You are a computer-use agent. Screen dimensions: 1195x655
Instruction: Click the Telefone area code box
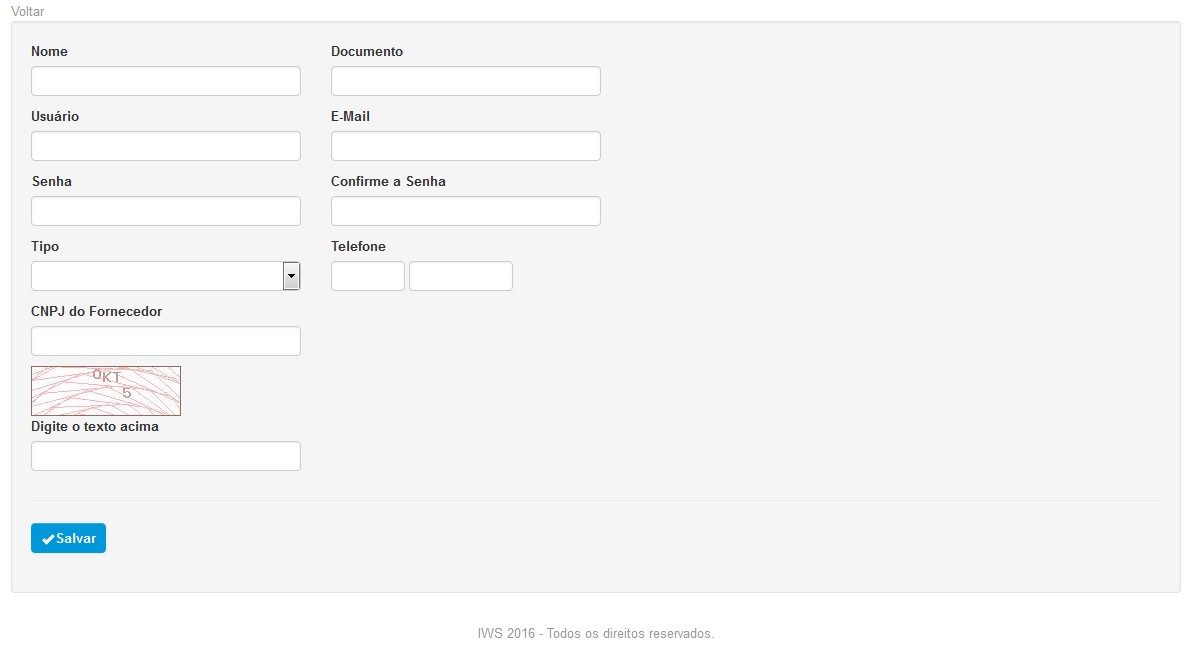pos(367,276)
